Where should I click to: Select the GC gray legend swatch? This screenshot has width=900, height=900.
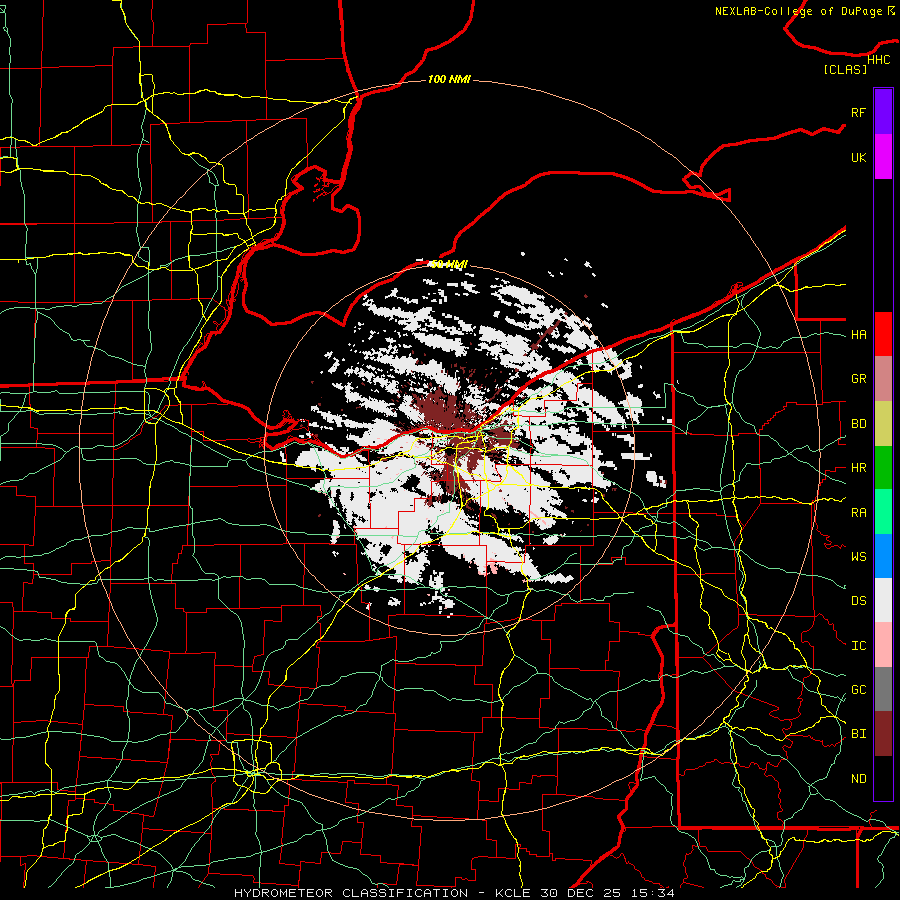[x=883, y=689]
